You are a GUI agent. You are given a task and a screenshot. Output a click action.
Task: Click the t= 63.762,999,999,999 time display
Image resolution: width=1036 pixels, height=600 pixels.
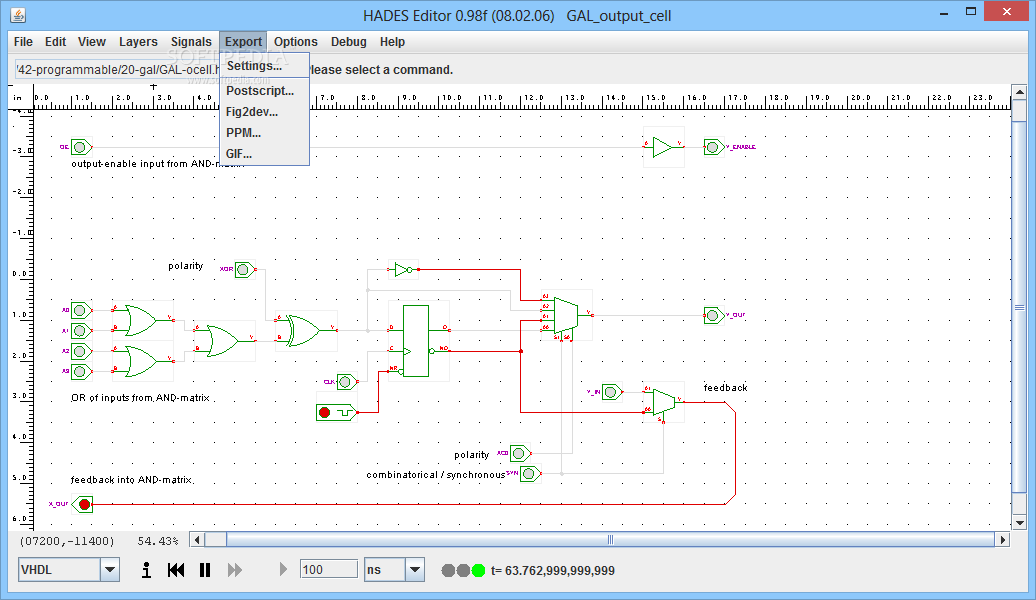tap(552, 570)
